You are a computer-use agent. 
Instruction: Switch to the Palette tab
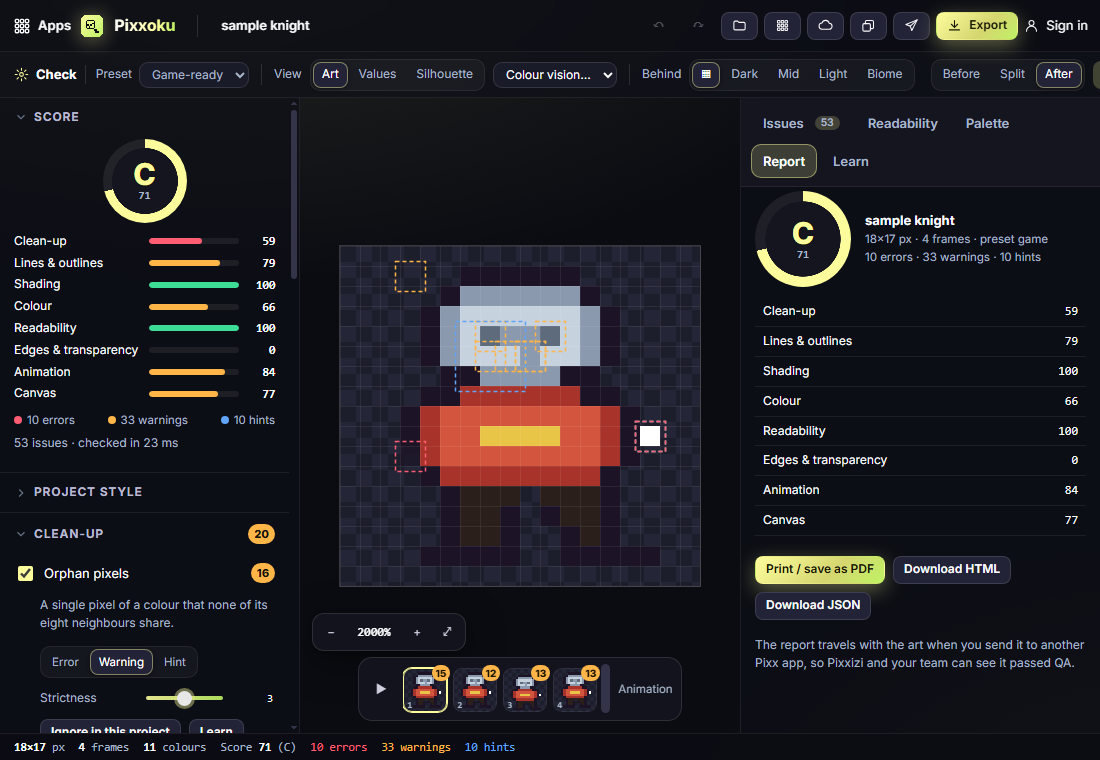coord(987,124)
